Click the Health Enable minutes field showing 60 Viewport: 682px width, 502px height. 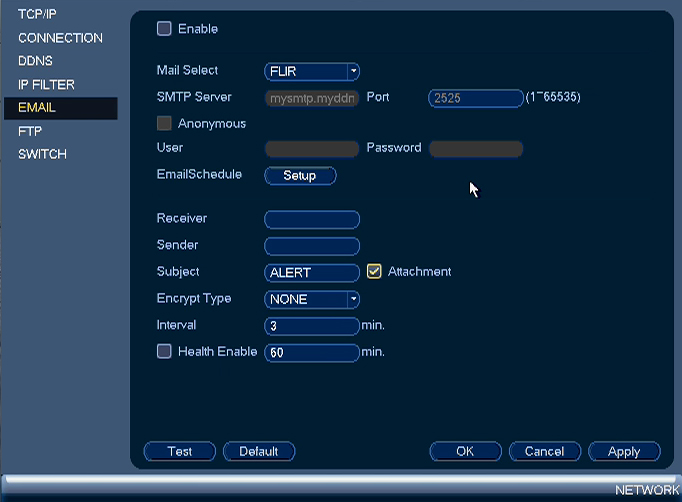(312, 353)
